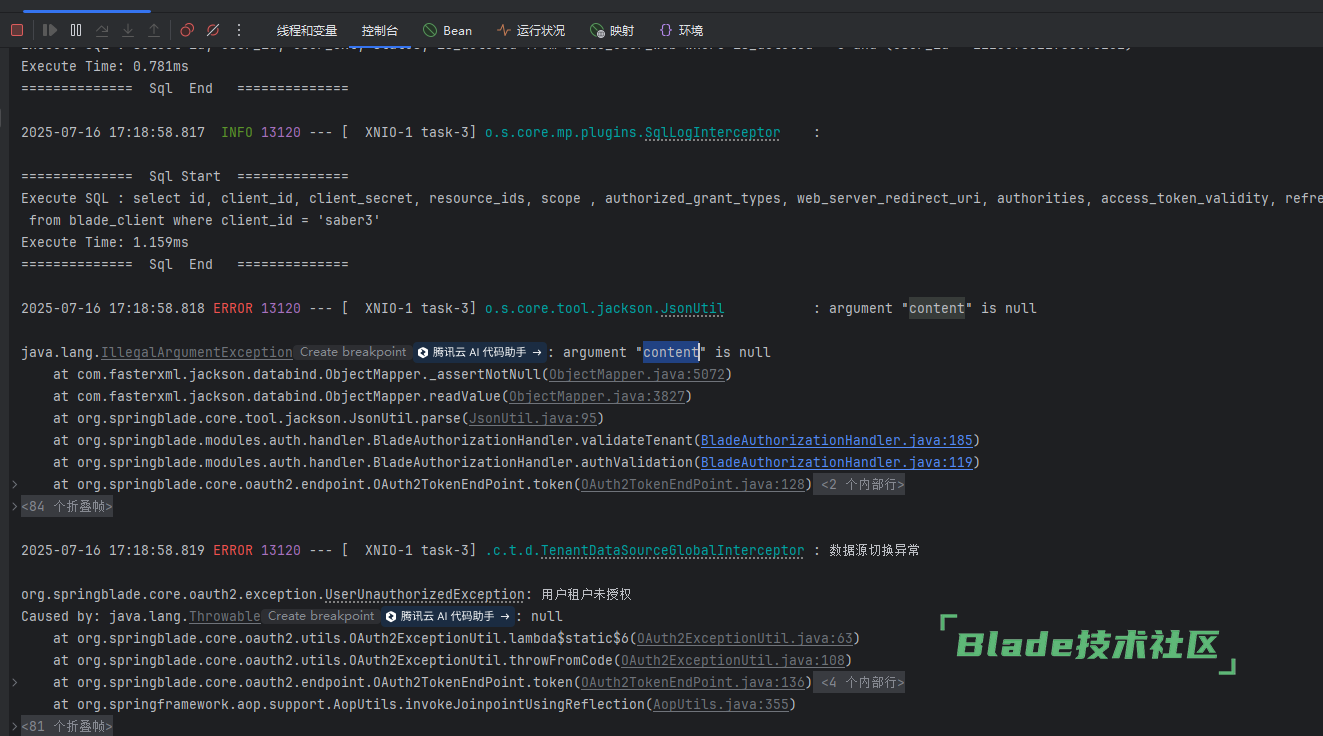Open BladeAuthorizationHandler.java:185 link
The height and width of the screenshot is (736, 1323).
836,441
